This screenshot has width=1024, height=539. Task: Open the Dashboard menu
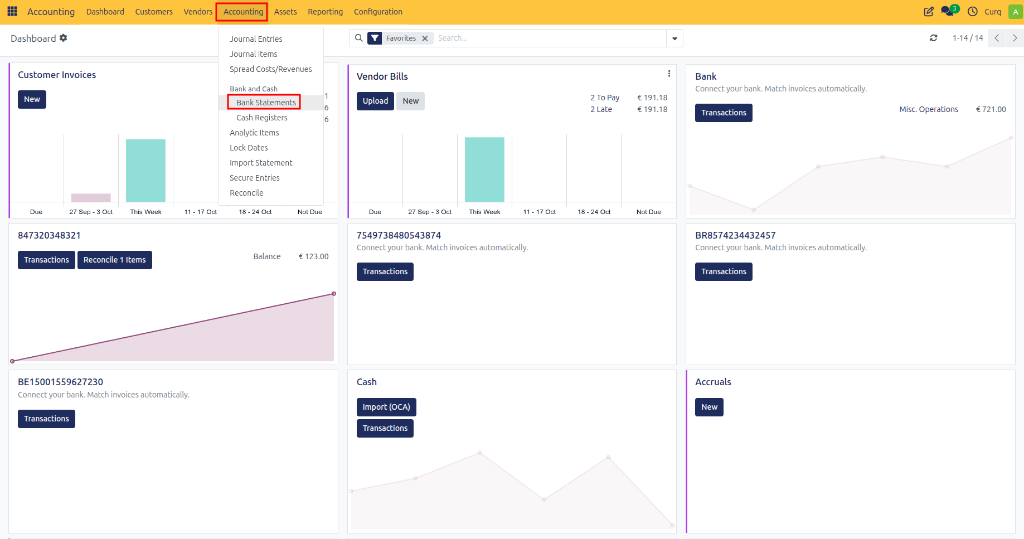[105, 12]
